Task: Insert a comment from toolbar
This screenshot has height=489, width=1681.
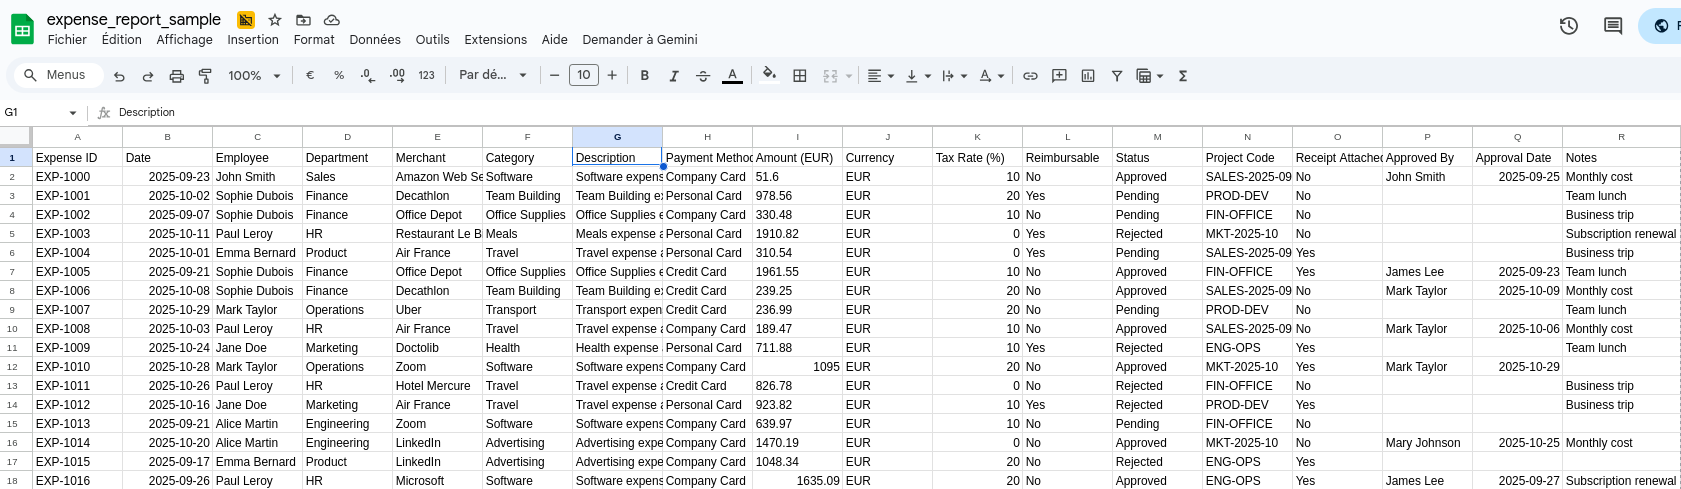Action: point(1059,75)
